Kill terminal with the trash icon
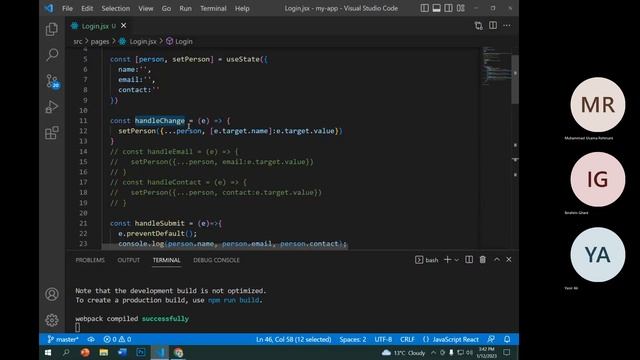This screenshot has width=640, height=360. (x=483, y=260)
